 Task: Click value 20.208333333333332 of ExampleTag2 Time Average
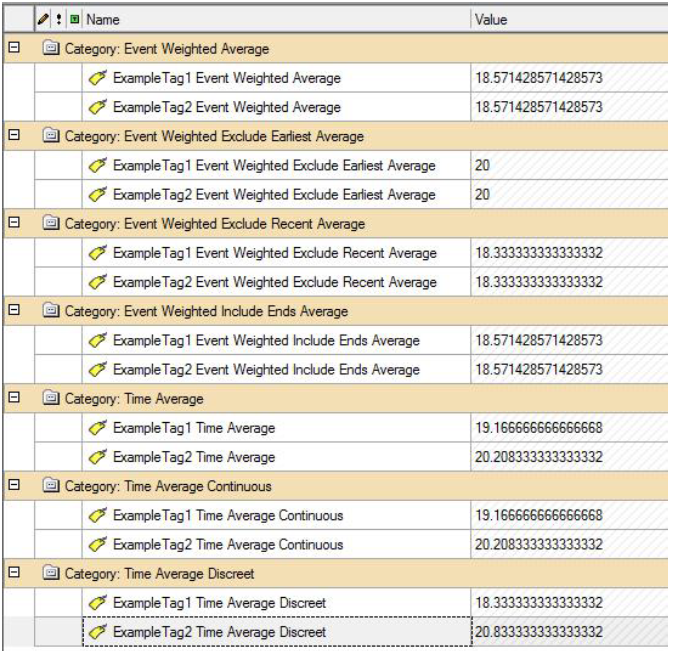tap(539, 457)
